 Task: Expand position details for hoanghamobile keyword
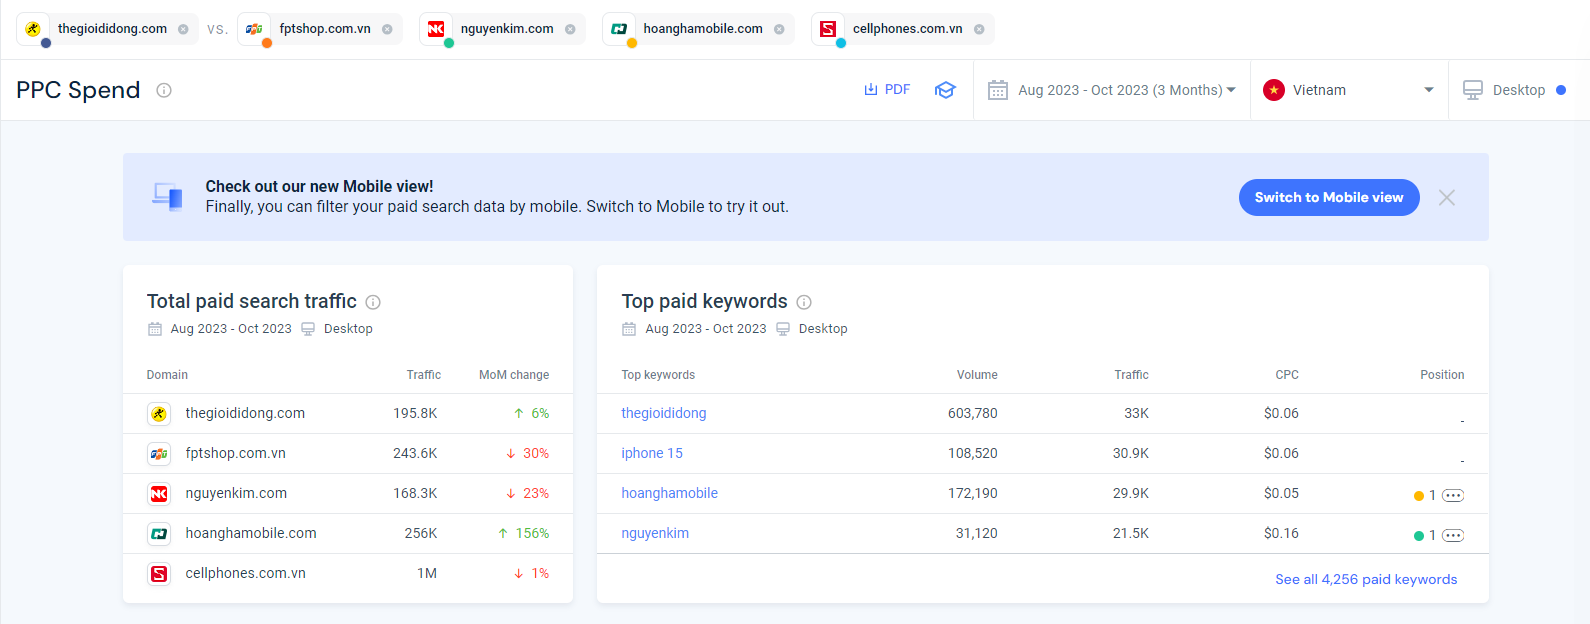click(1453, 495)
